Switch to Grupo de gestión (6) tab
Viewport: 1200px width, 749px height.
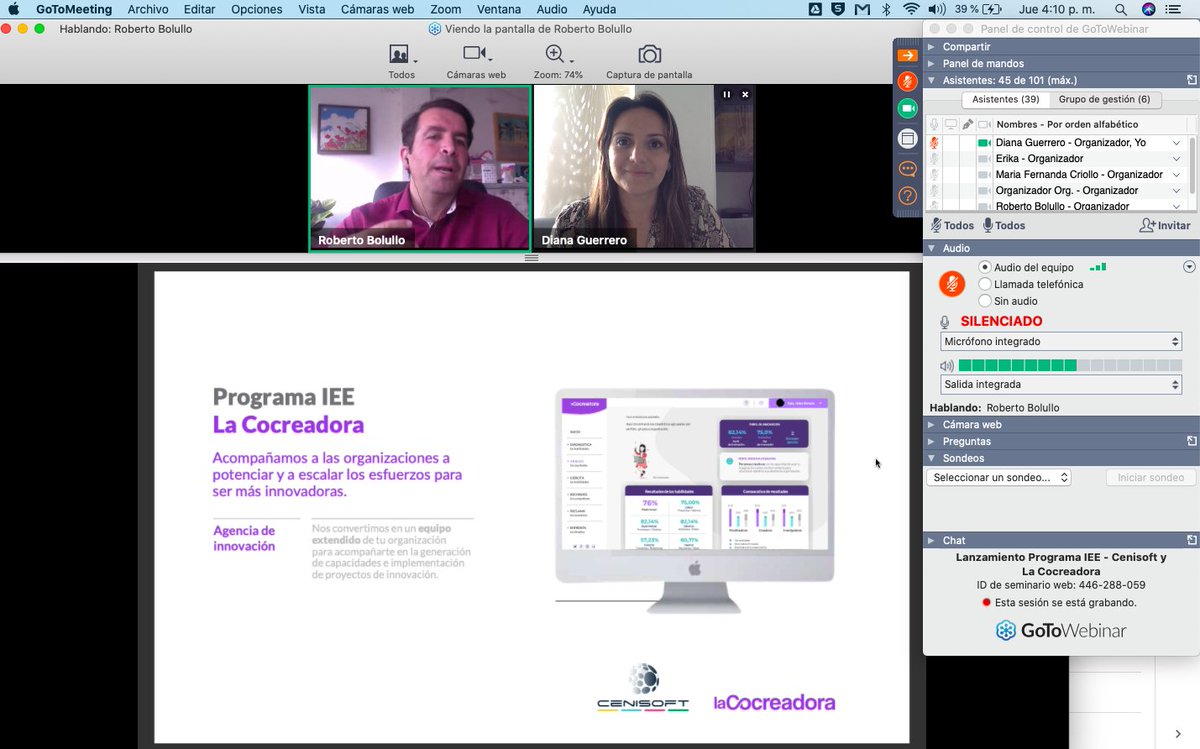[1104, 99]
